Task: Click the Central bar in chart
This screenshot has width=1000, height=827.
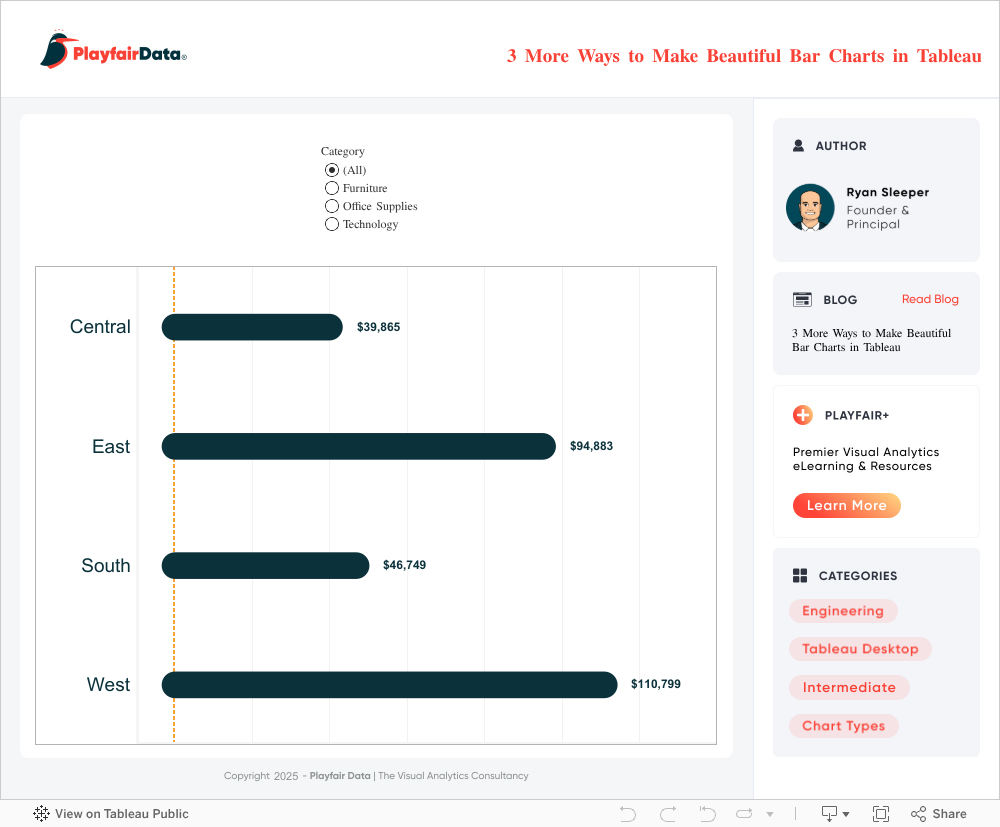Action: [252, 327]
